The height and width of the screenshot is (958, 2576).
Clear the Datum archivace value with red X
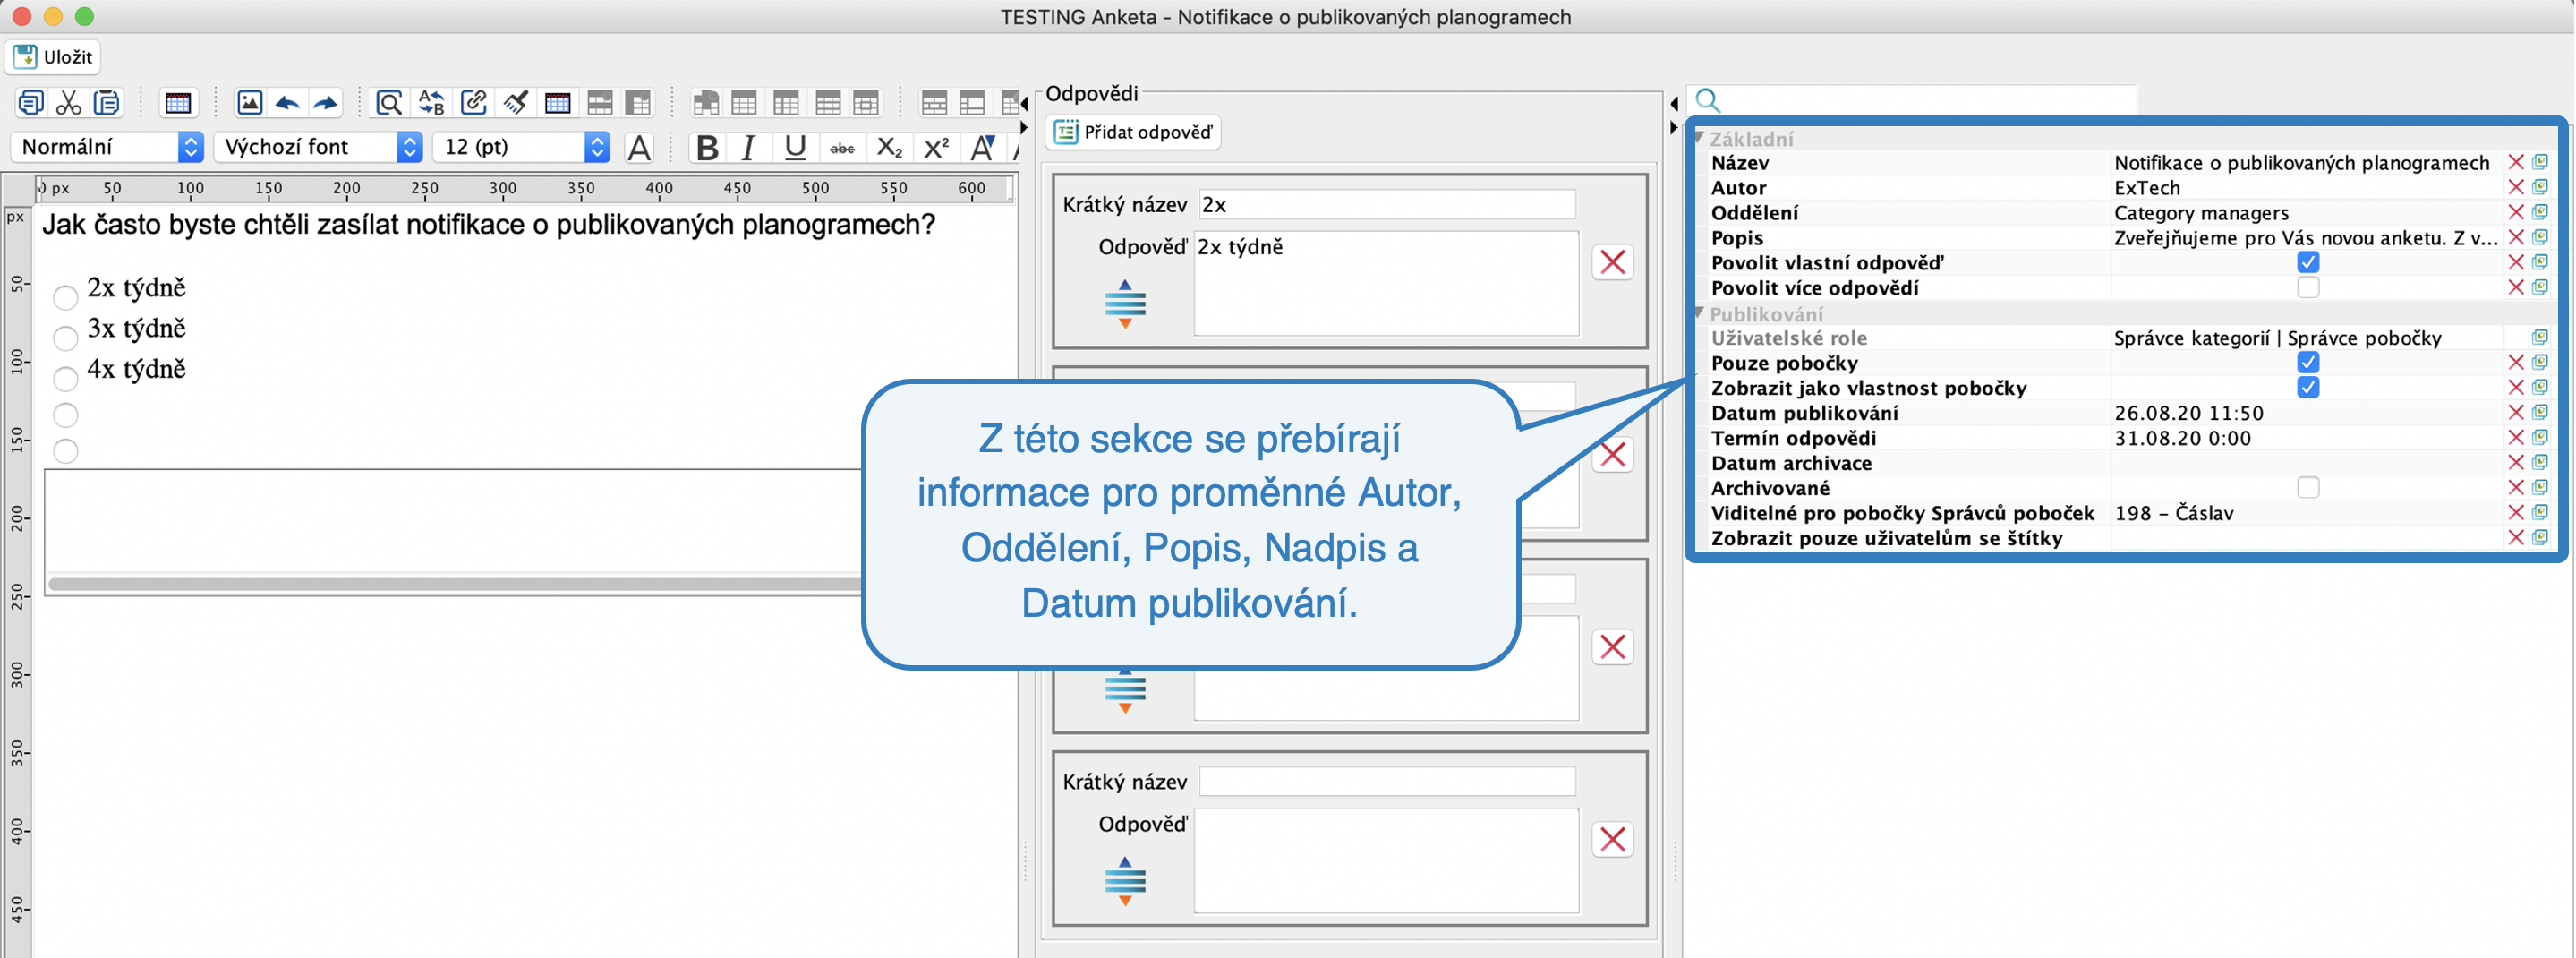click(2516, 462)
